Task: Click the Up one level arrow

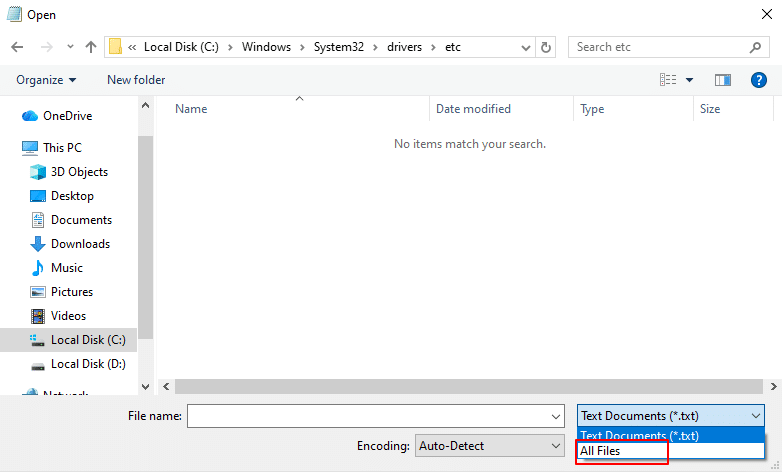Action: 91,47
